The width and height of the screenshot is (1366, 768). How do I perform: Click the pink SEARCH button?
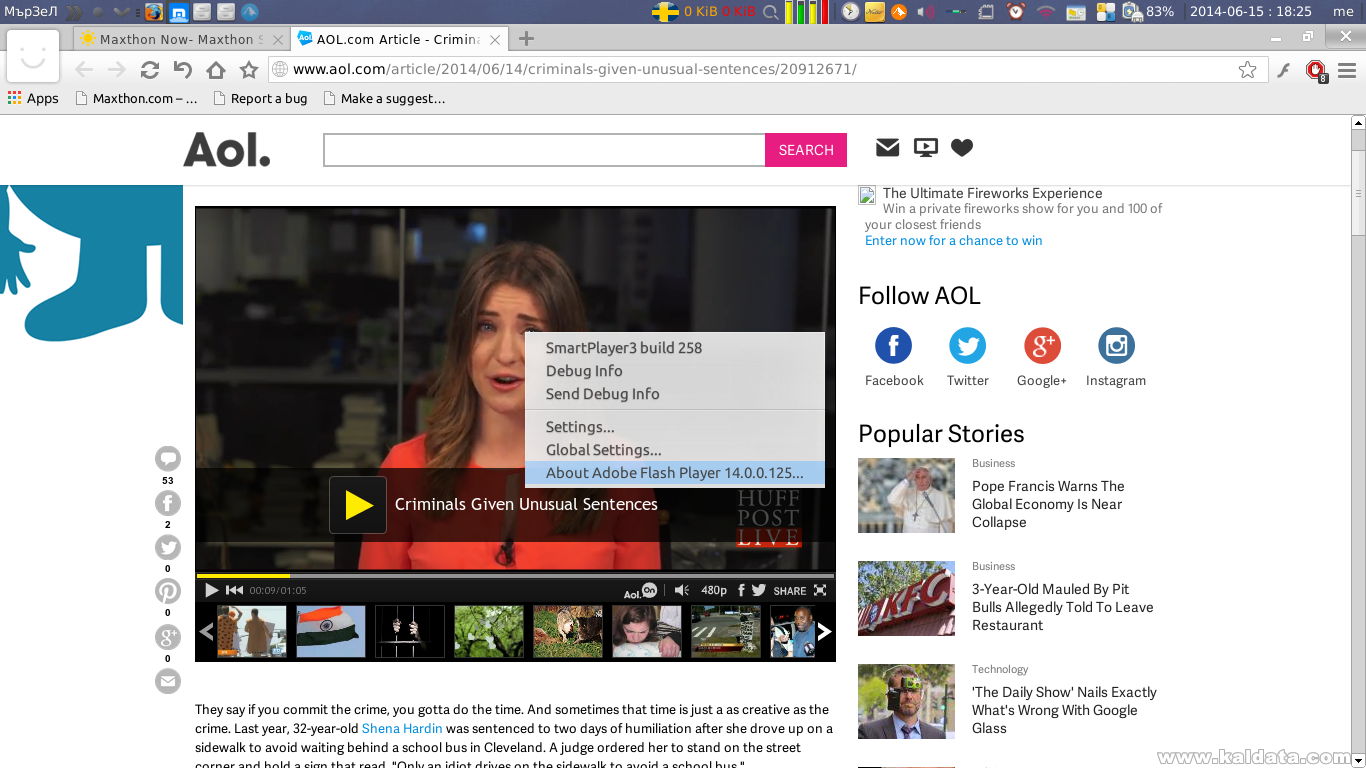pos(806,150)
